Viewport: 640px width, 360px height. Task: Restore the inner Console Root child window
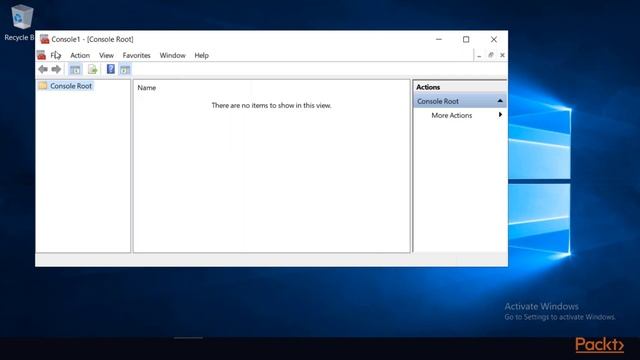pyautogui.click(x=491, y=55)
